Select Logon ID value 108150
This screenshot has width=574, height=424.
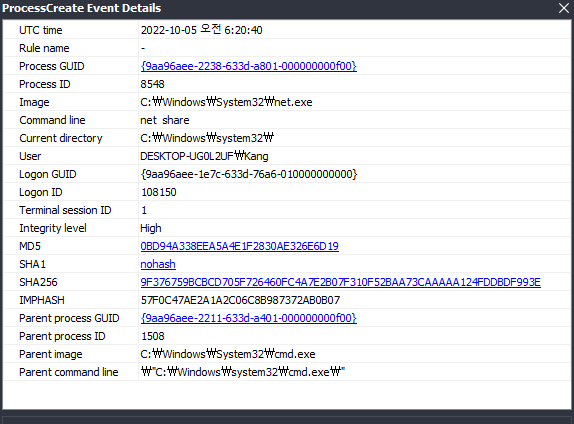pyautogui.click(x=159, y=192)
